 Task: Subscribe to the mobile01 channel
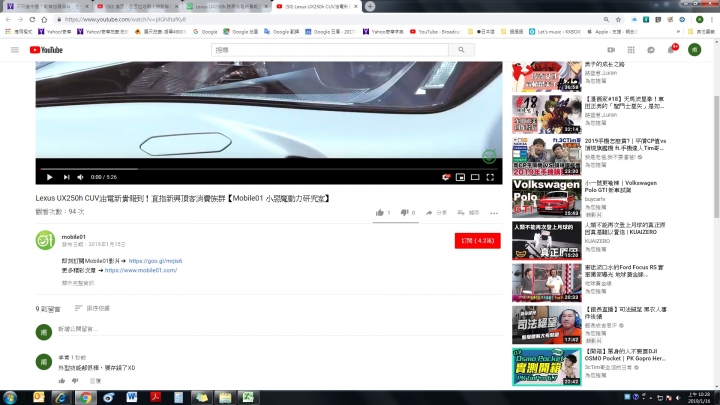478,241
